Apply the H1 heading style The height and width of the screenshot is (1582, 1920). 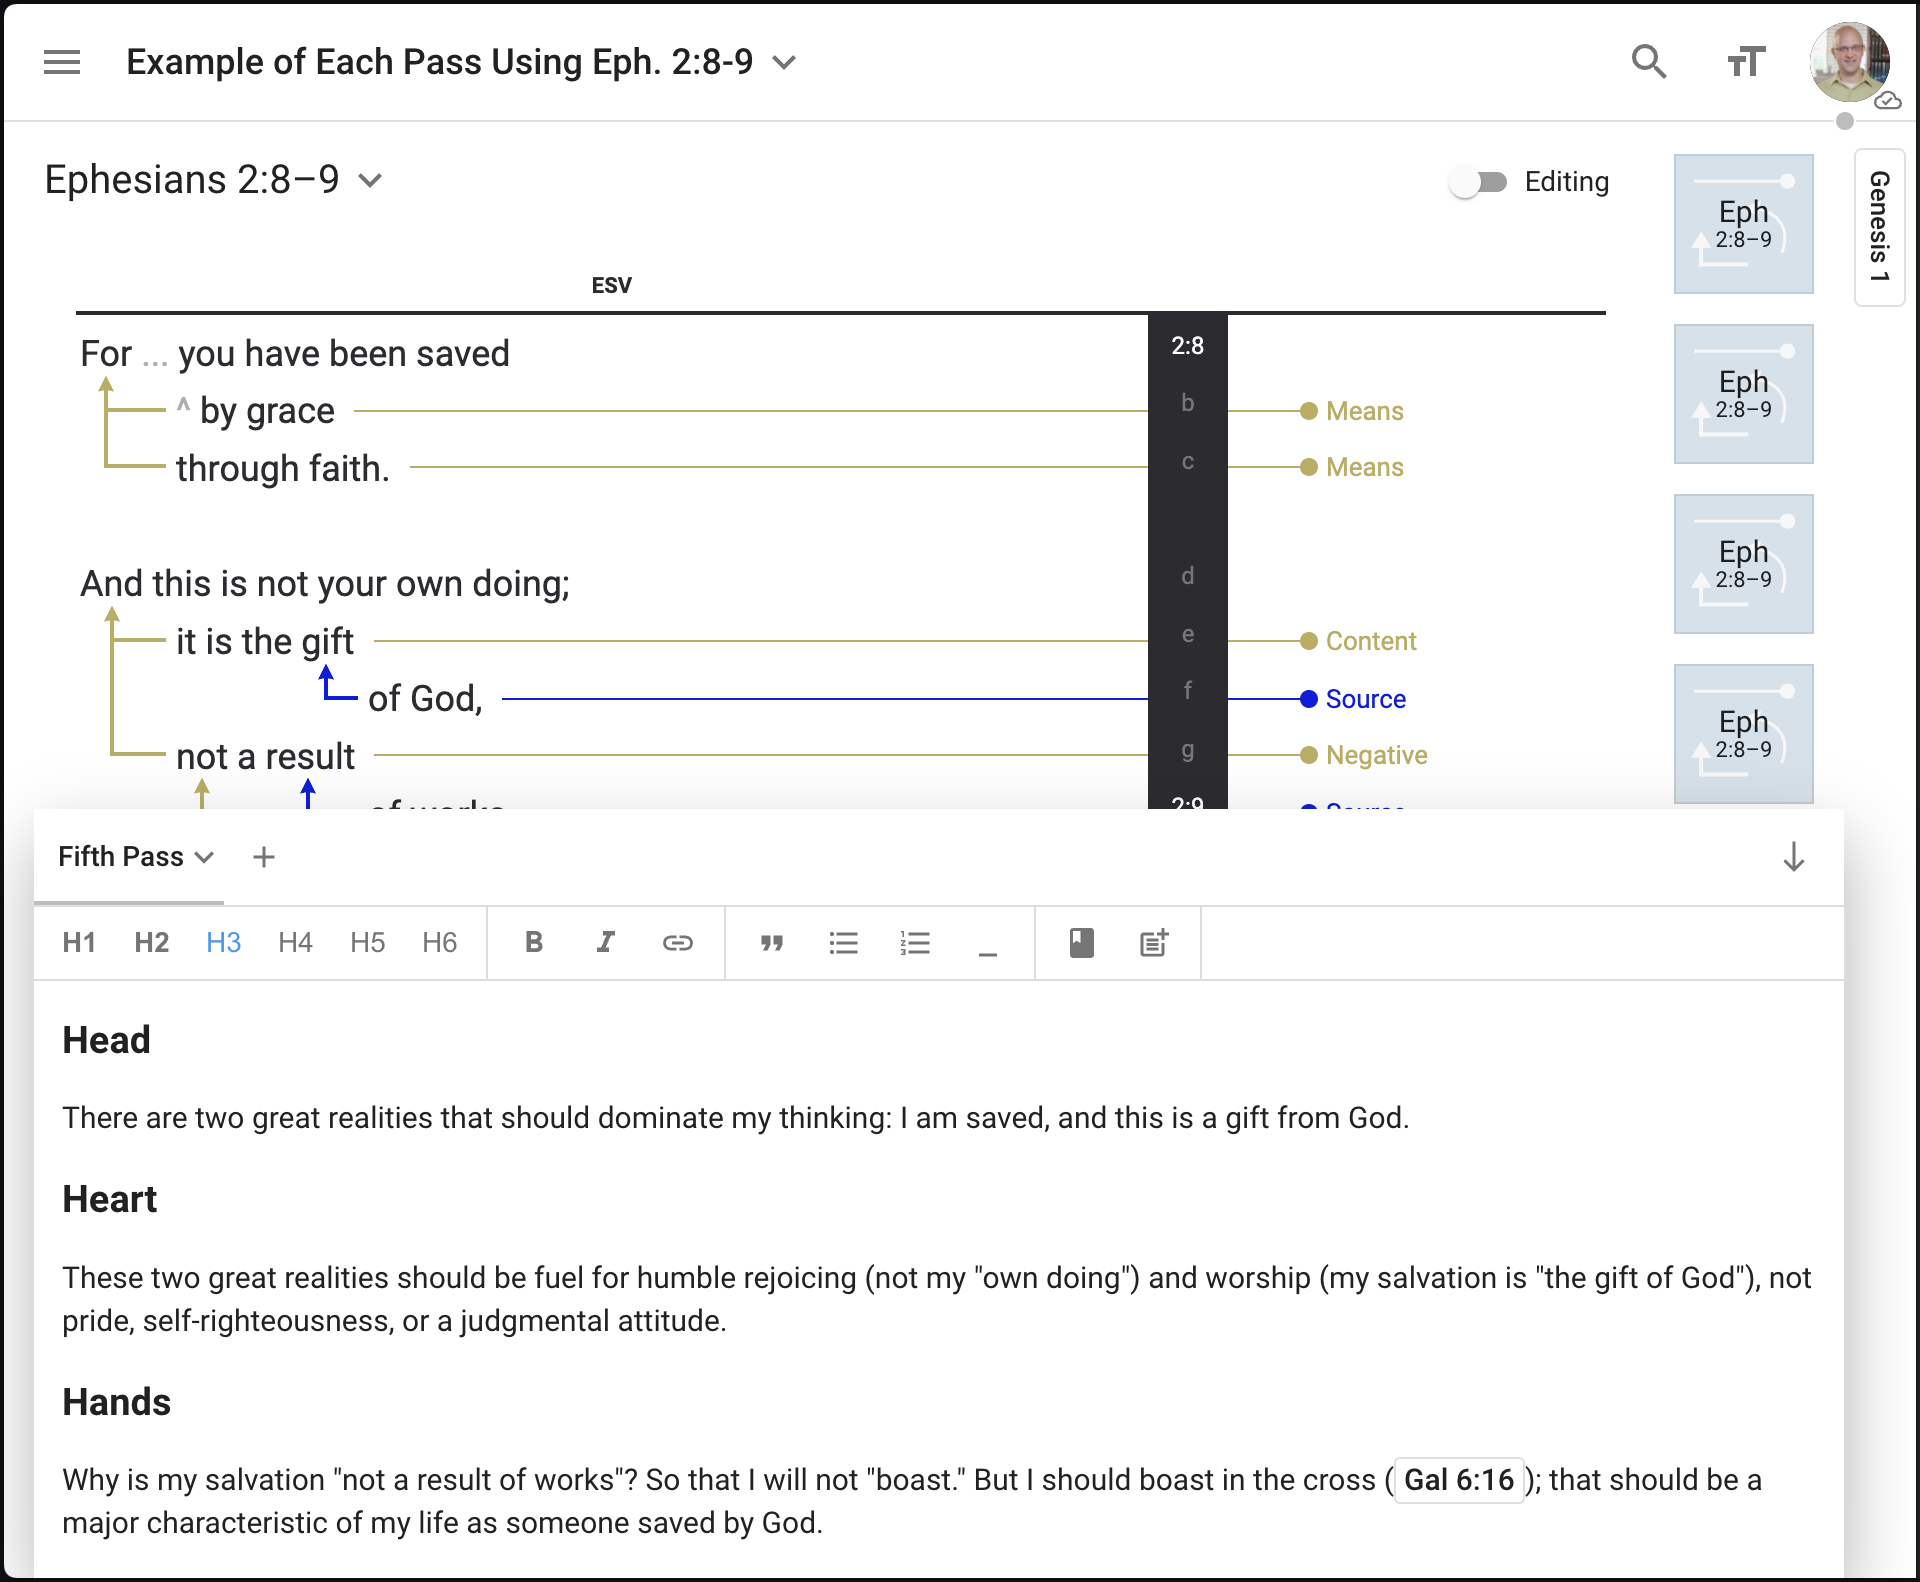tap(79, 942)
